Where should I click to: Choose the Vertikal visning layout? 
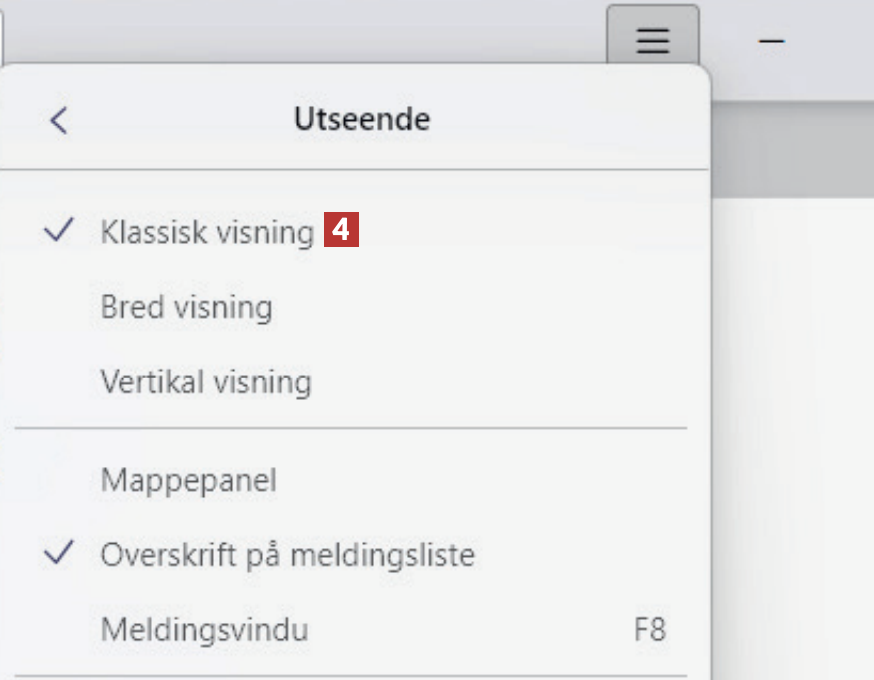[206, 382]
